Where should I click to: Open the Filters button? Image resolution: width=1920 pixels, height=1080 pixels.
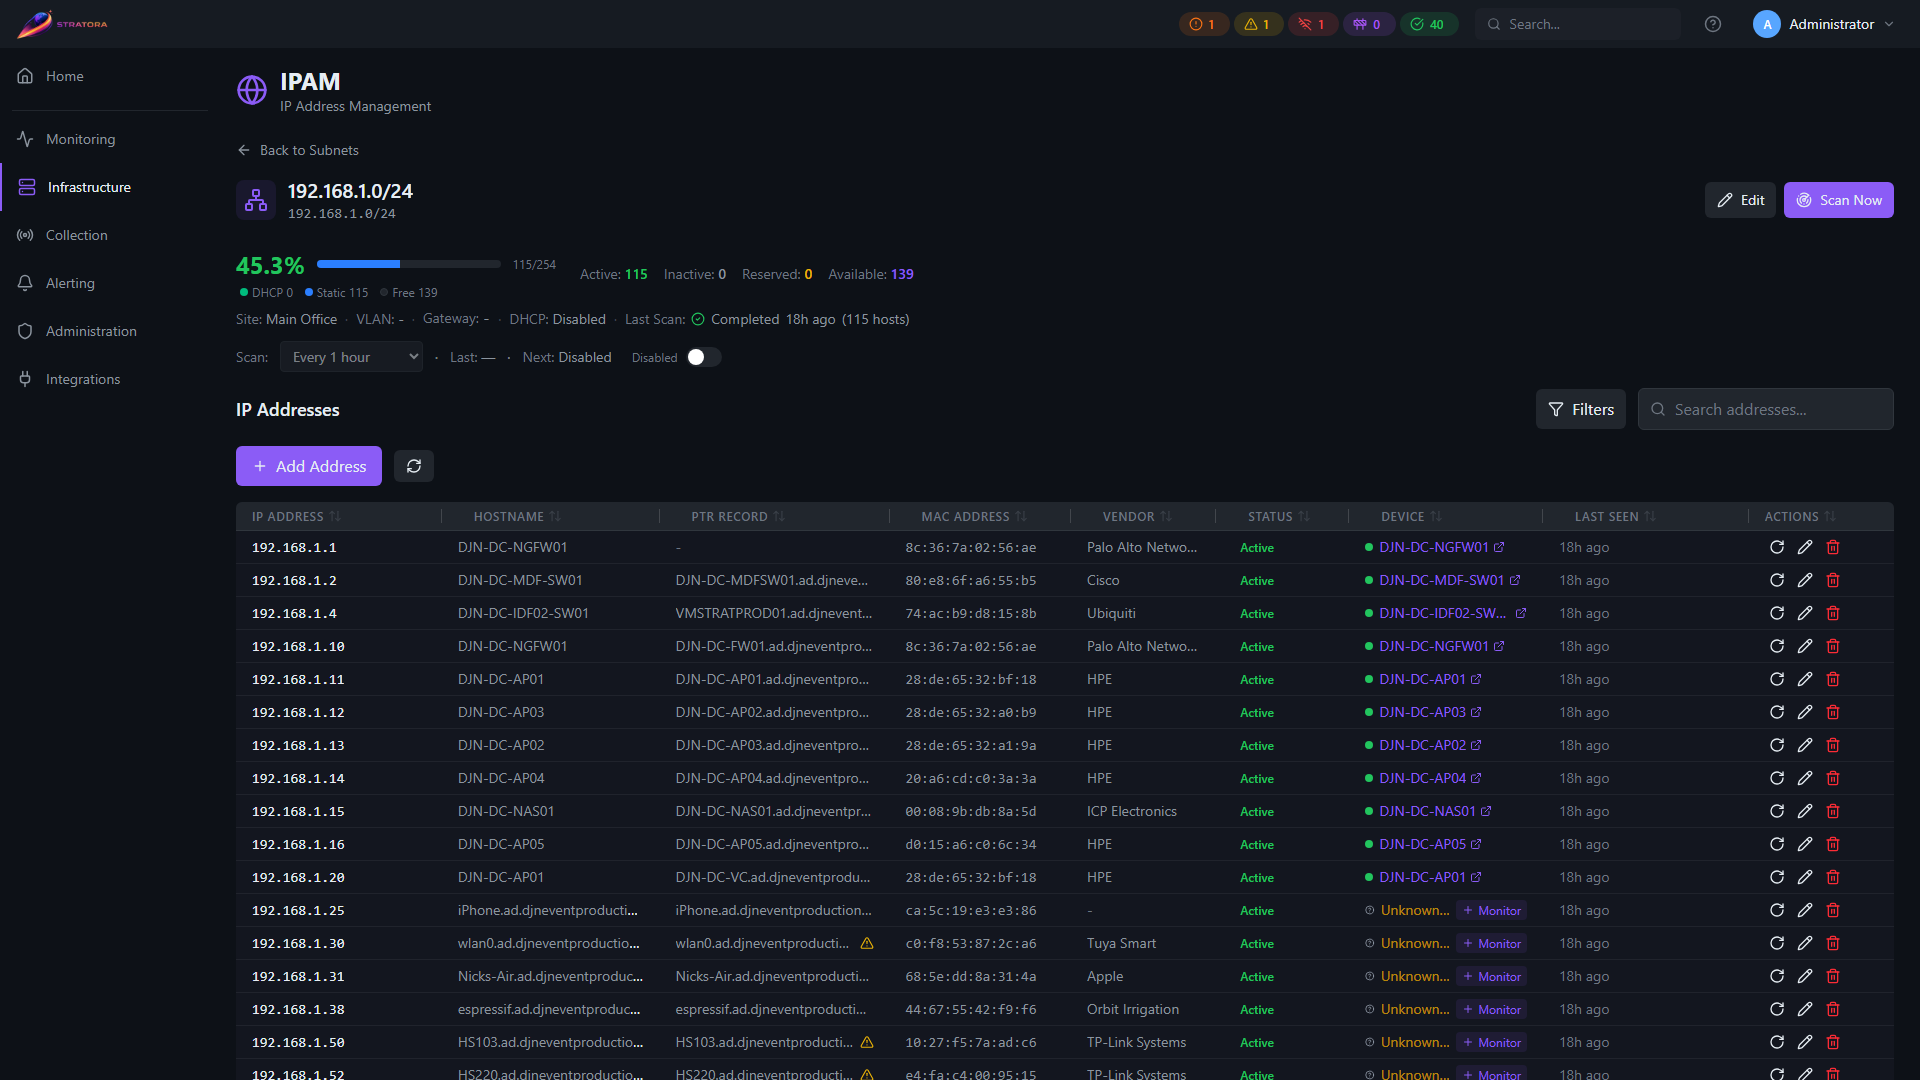[1580, 409]
